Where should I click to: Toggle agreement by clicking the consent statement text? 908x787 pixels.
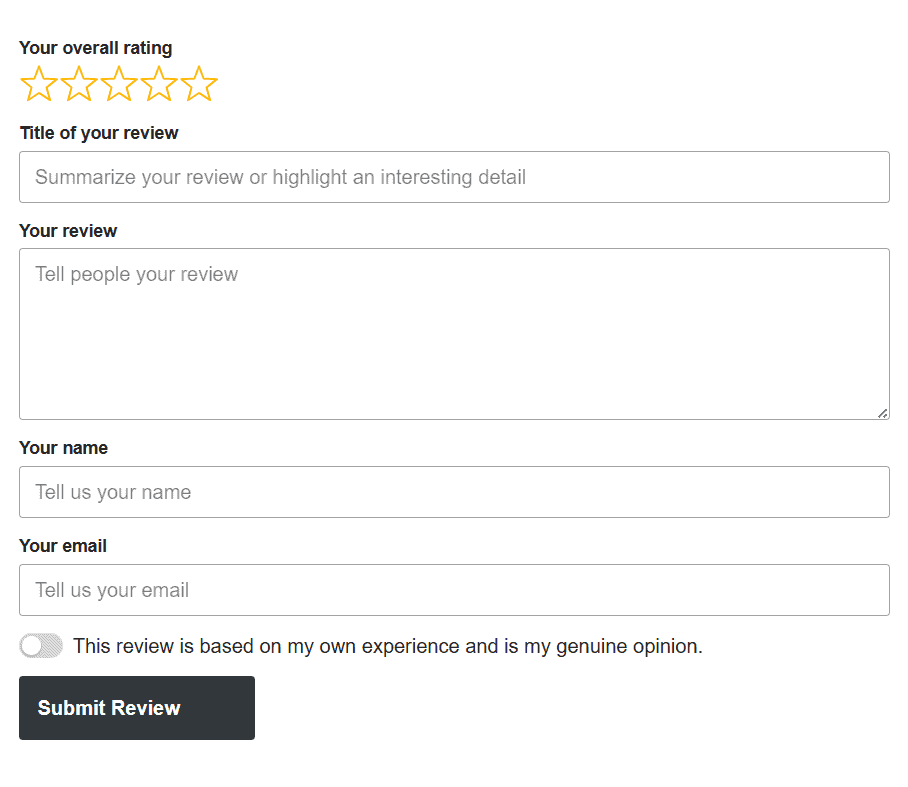click(x=388, y=646)
